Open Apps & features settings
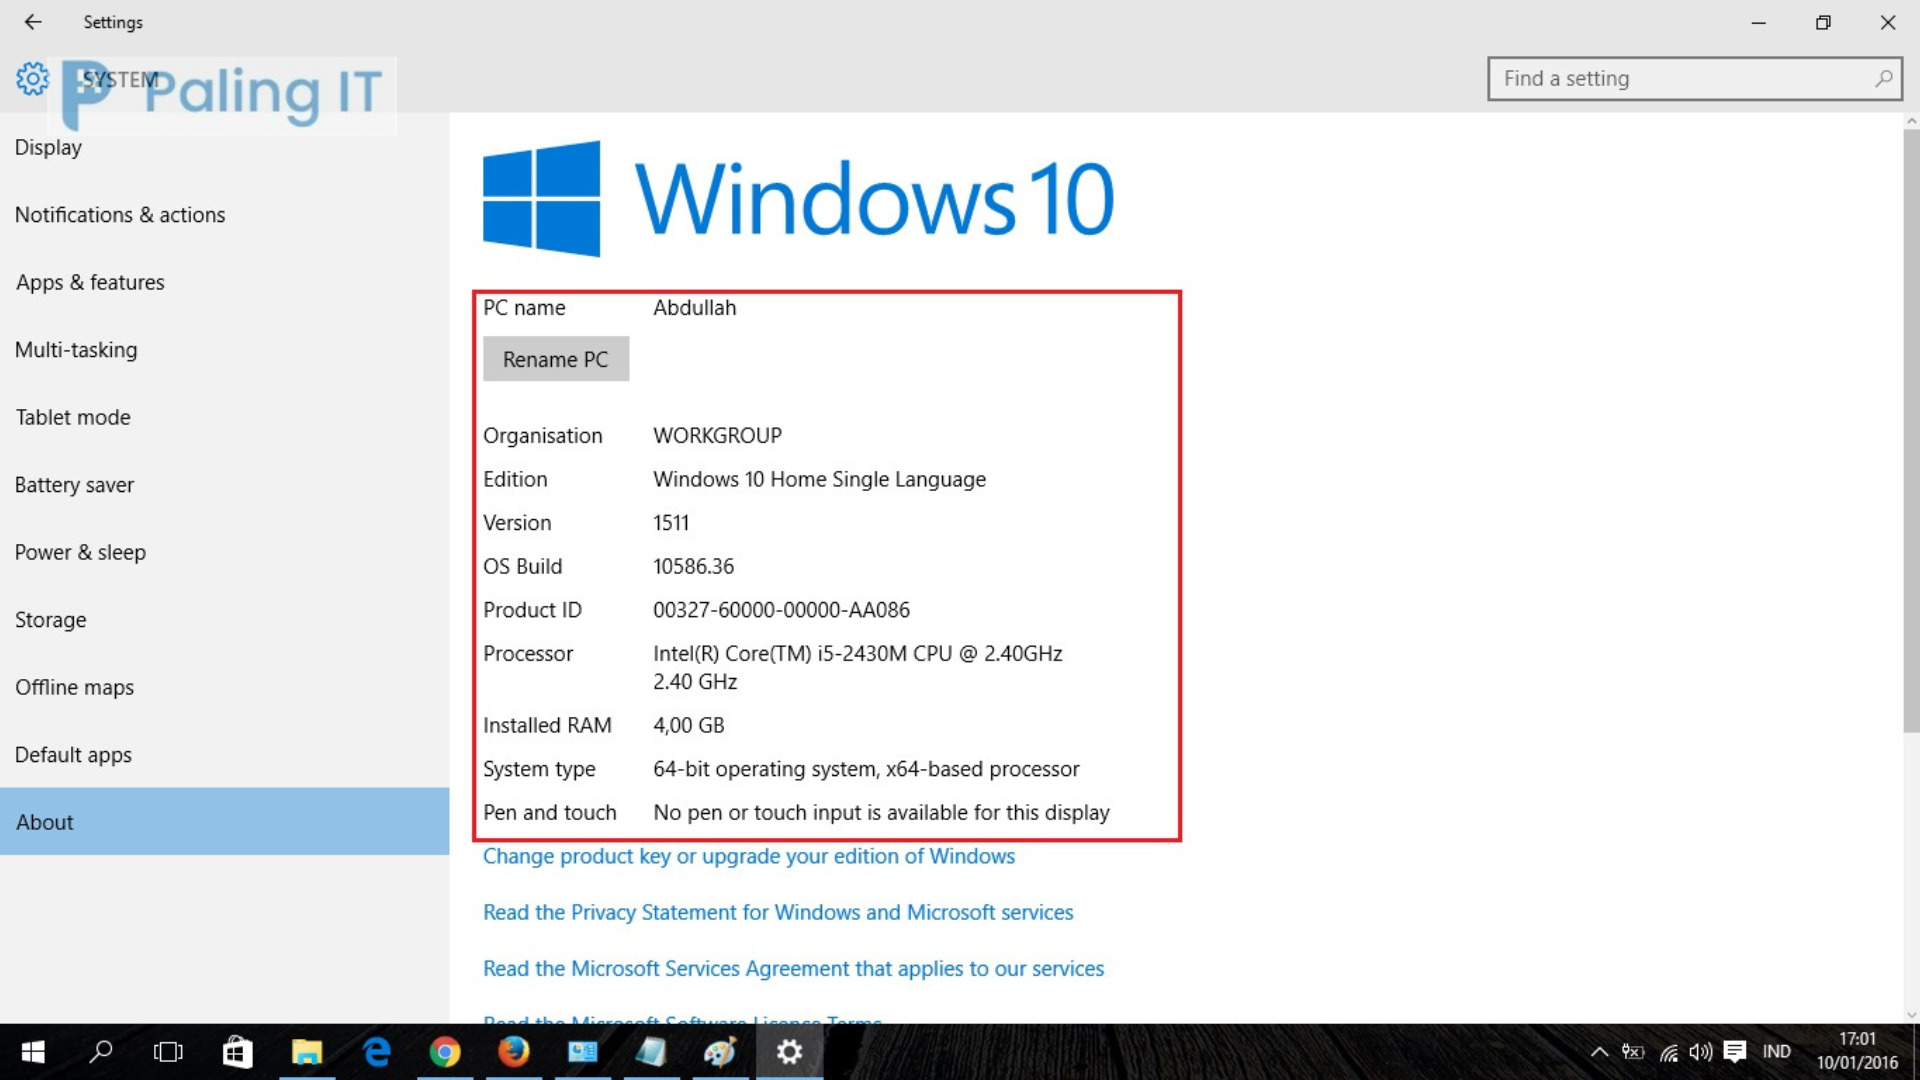The image size is (1920, 1080). point(224,282)
